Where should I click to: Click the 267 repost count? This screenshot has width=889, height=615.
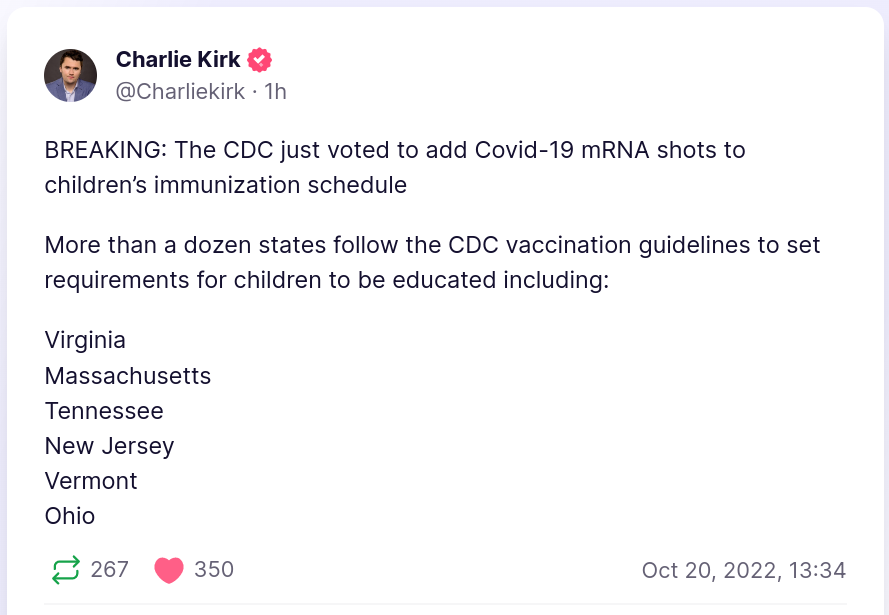(x=110, y=570)
